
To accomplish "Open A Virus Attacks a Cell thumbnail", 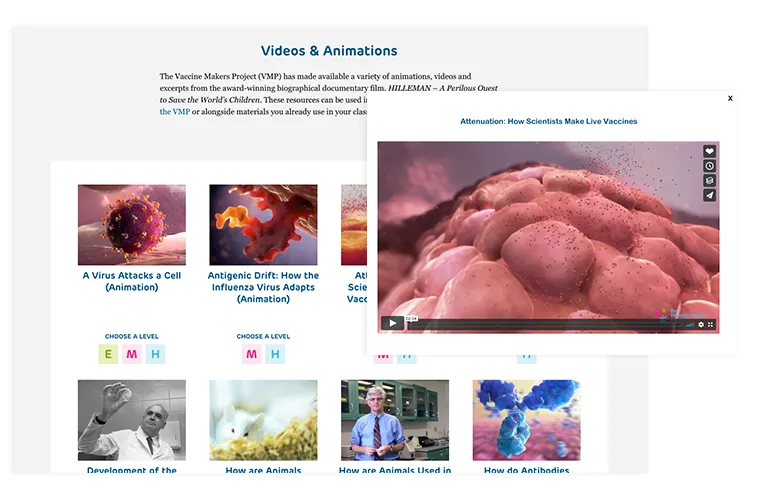I will tap(132, 225).
